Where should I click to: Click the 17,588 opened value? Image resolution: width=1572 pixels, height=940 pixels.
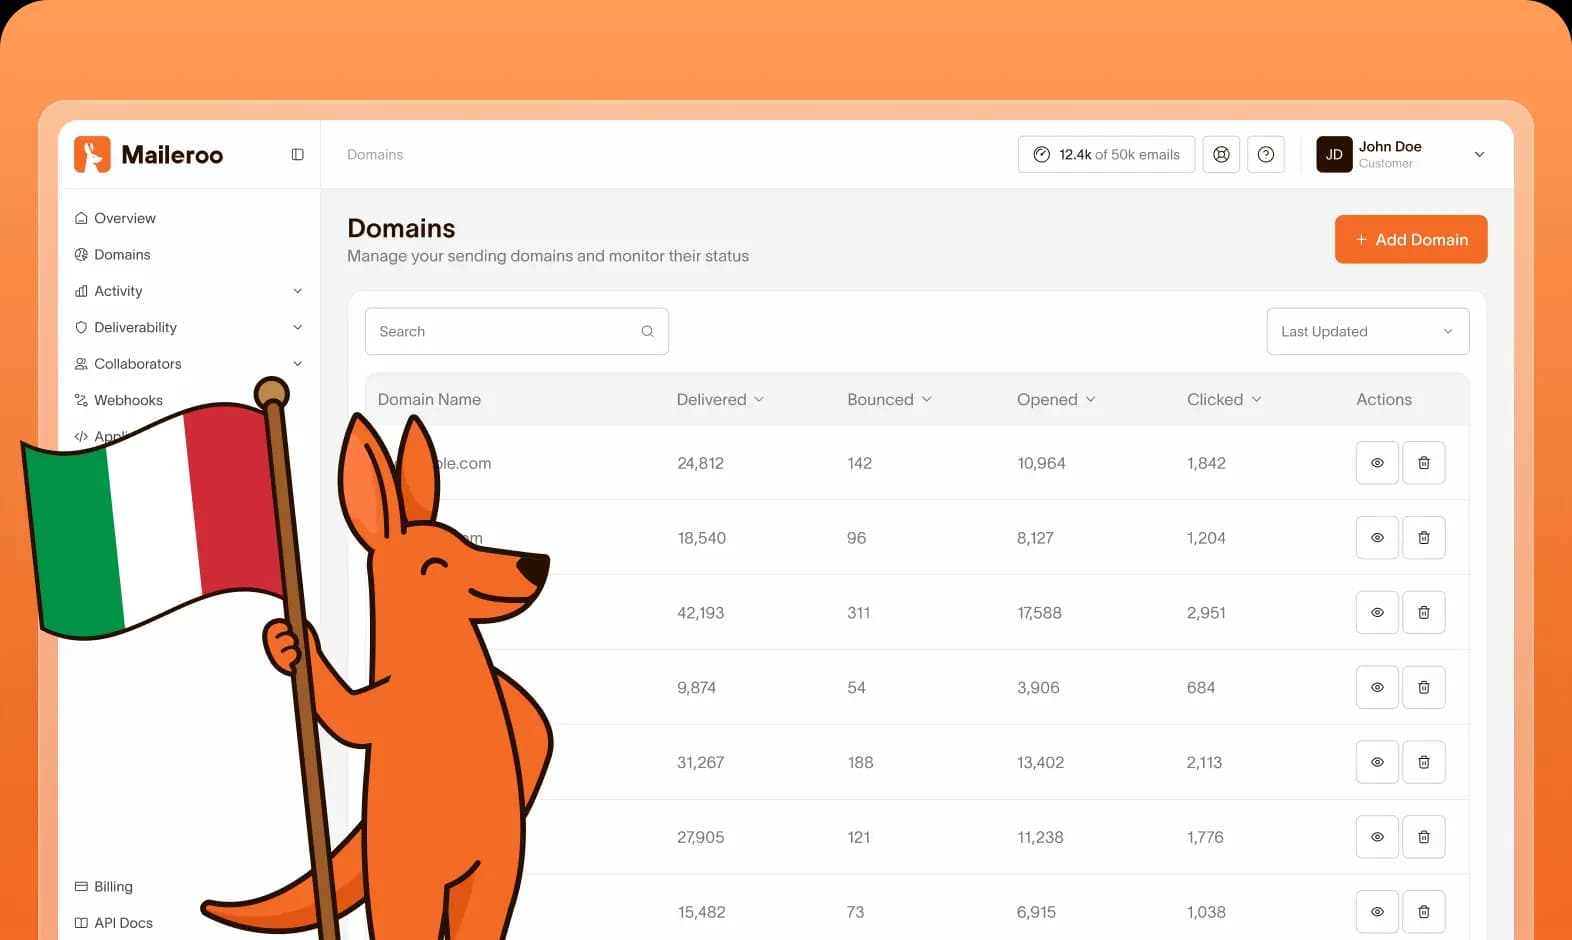point(1039,613)
